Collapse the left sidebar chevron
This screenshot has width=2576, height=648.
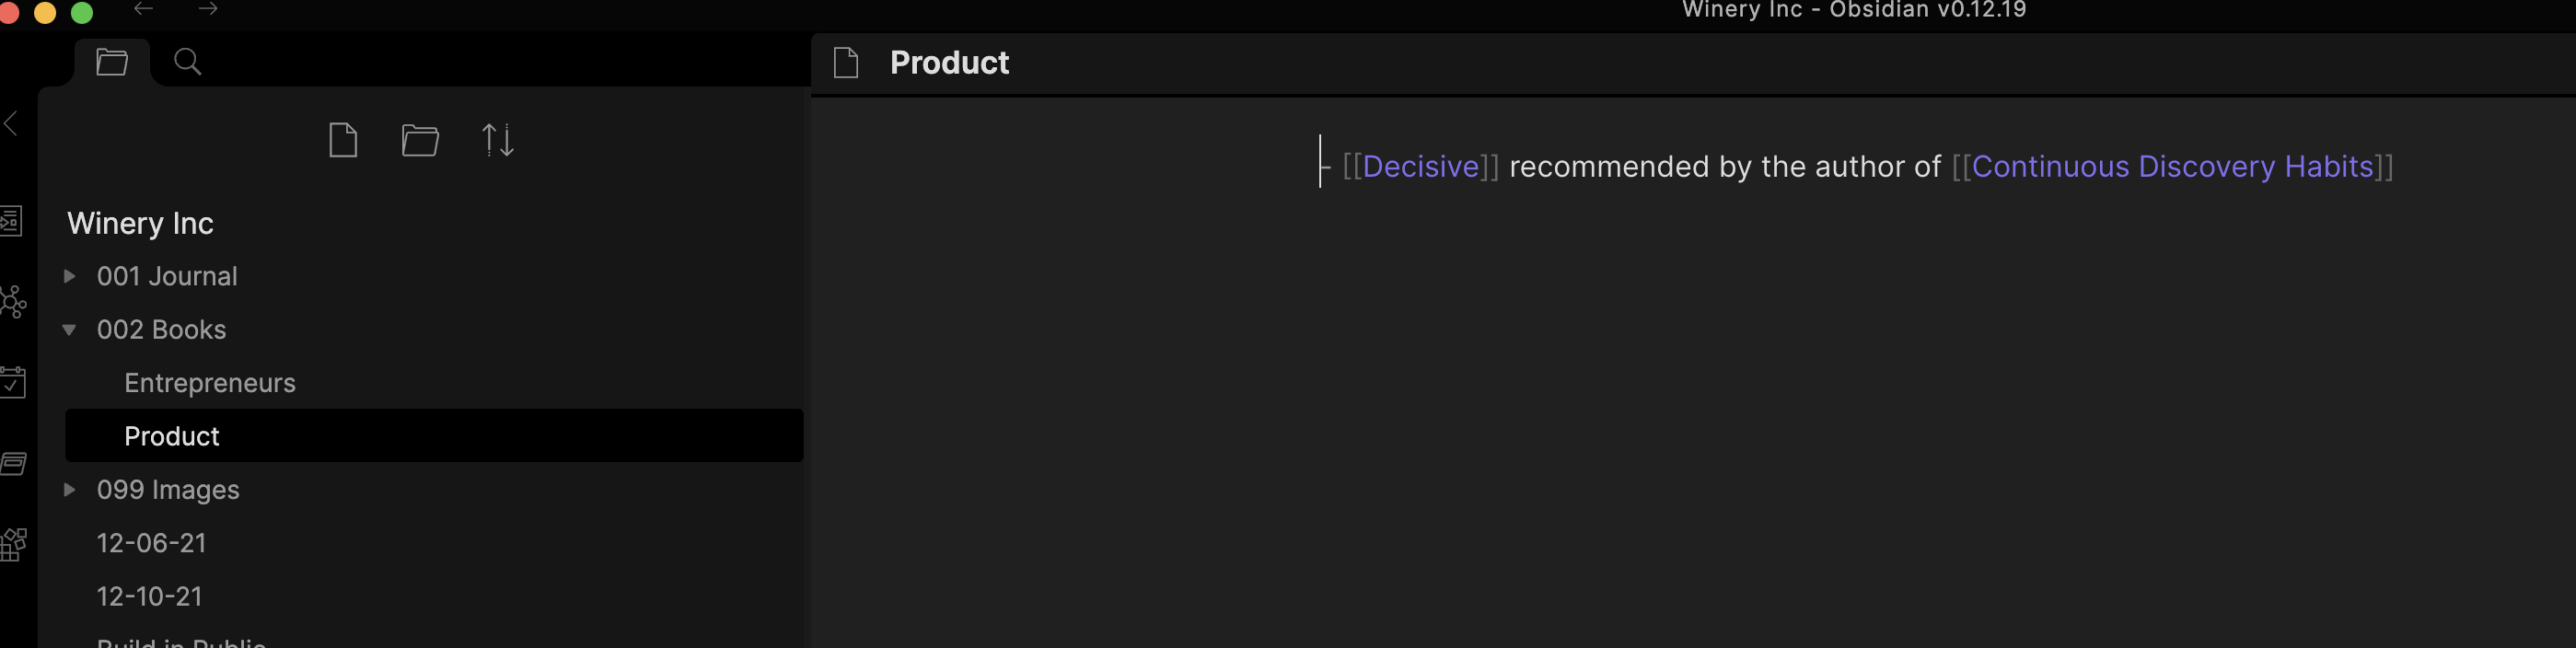click(x=12, y=124)
